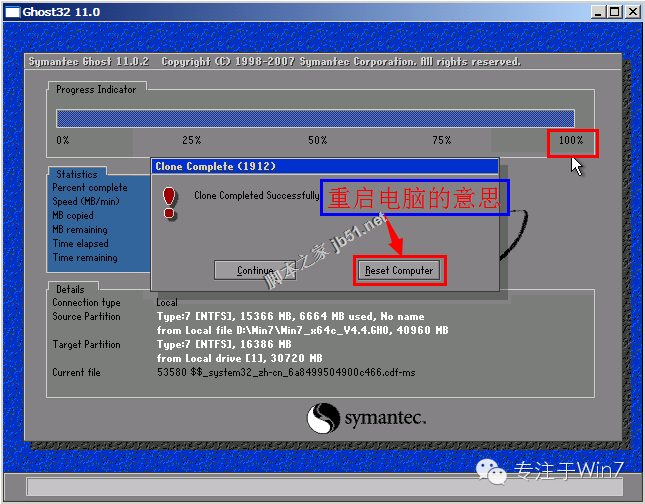
Task: Click the Reset Computer button
Action: 399,270
